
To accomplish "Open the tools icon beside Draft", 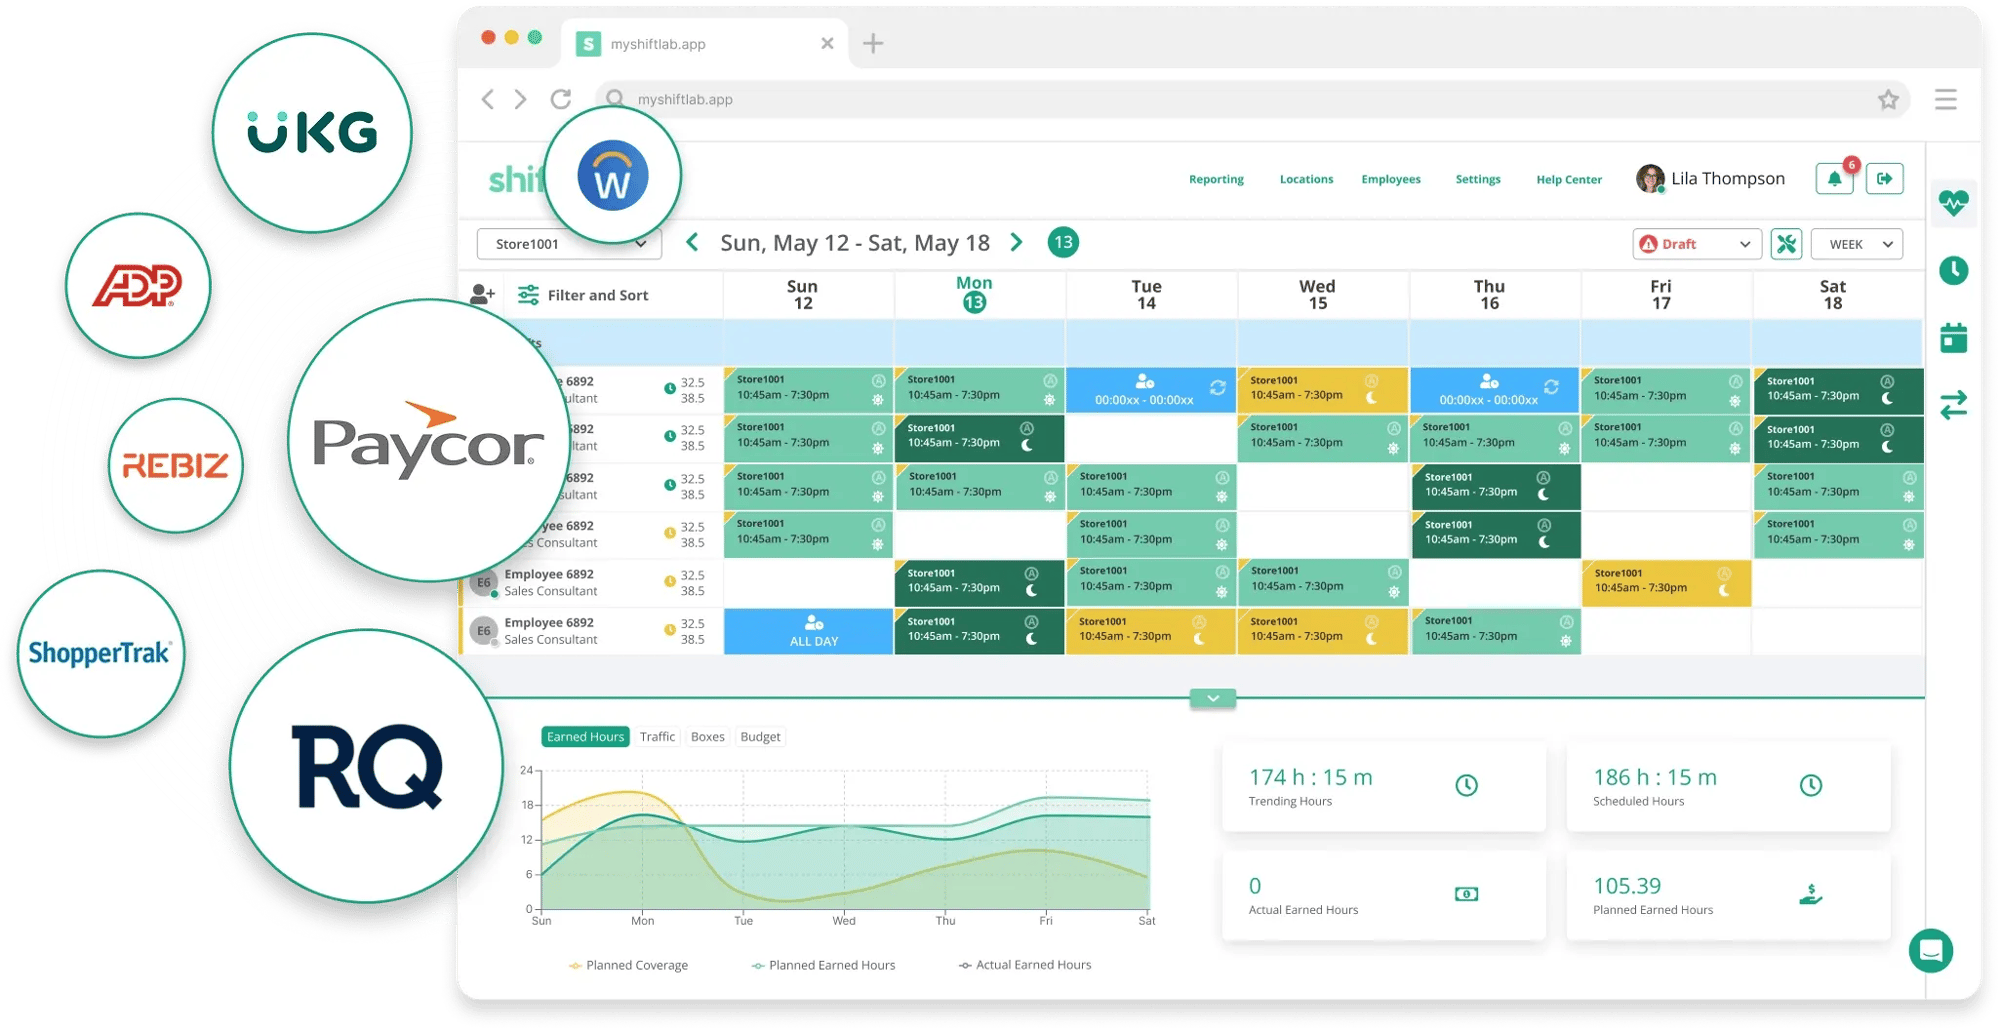I will 1786,244.
